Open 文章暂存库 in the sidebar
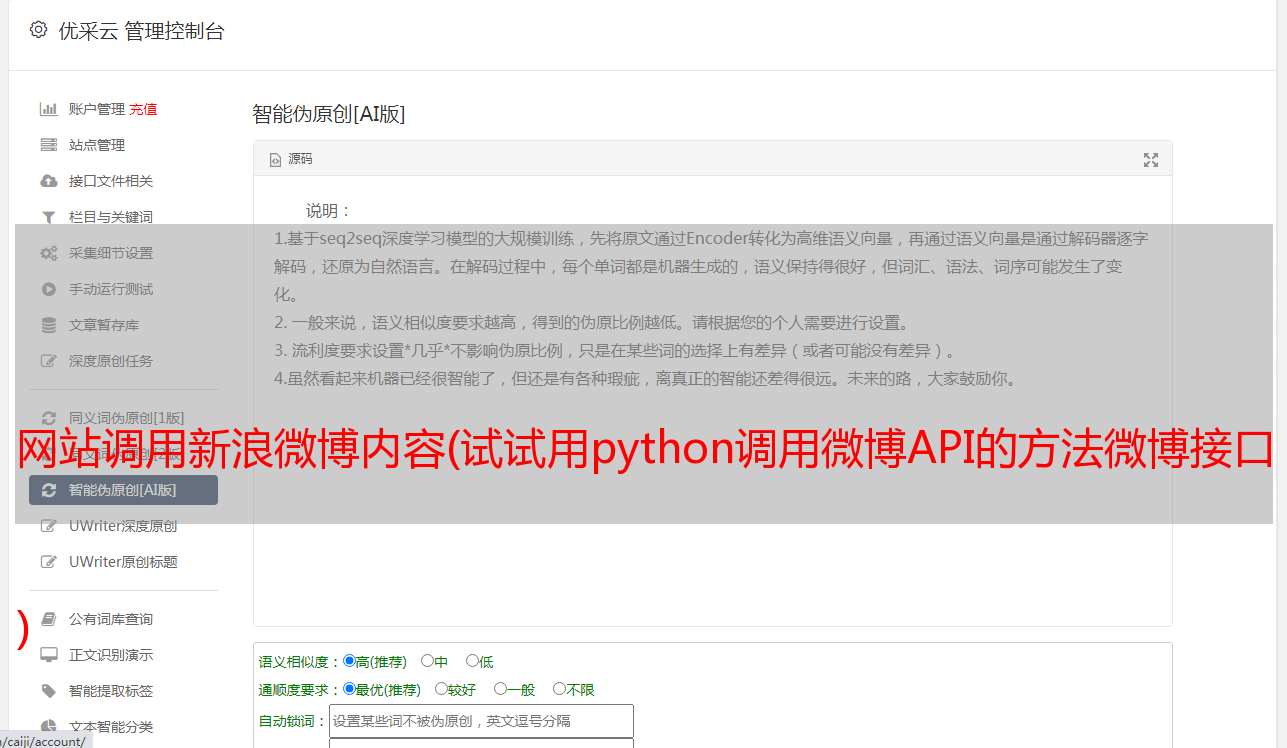 (104, 325)
